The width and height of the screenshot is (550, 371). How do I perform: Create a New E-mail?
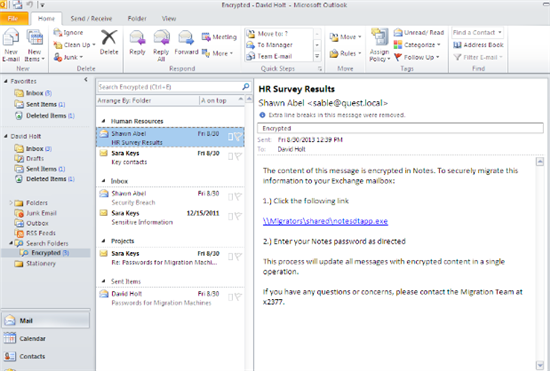click(x=11, y=46)
